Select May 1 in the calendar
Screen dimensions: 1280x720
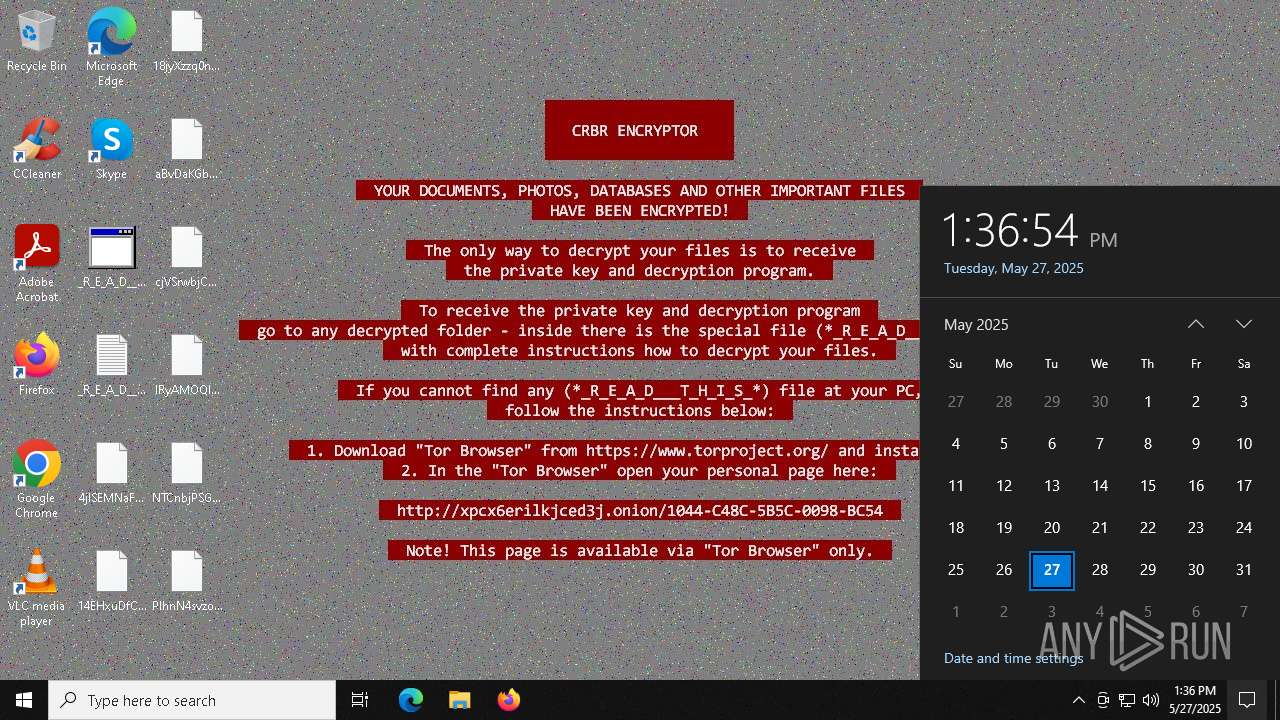(1148, 402)
